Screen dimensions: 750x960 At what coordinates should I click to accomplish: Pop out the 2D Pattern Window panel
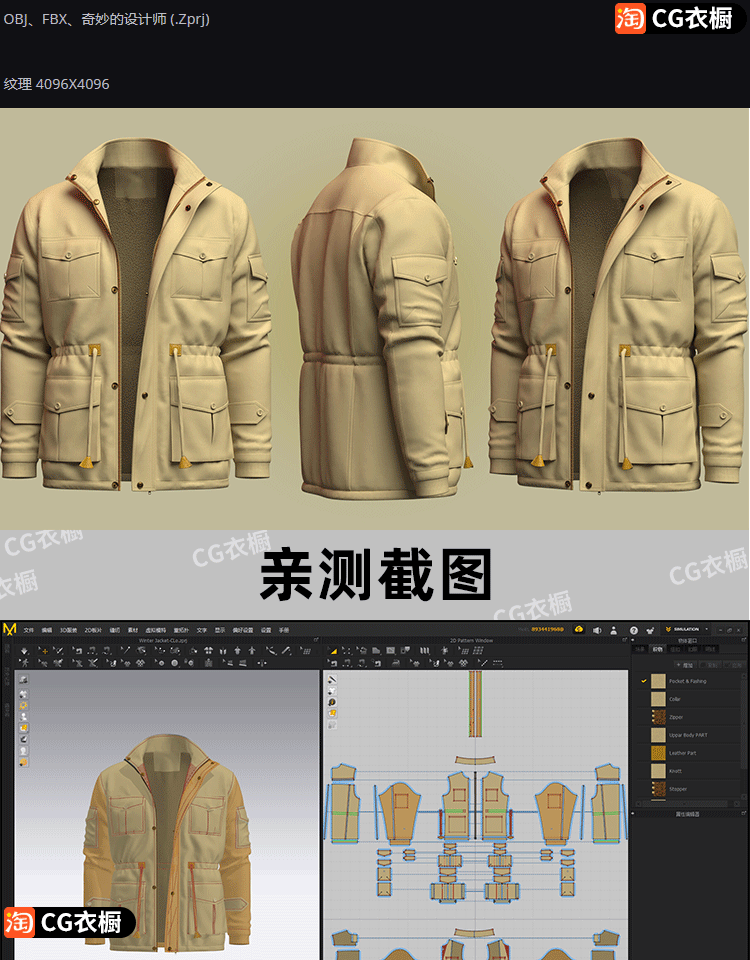(622, 640)
